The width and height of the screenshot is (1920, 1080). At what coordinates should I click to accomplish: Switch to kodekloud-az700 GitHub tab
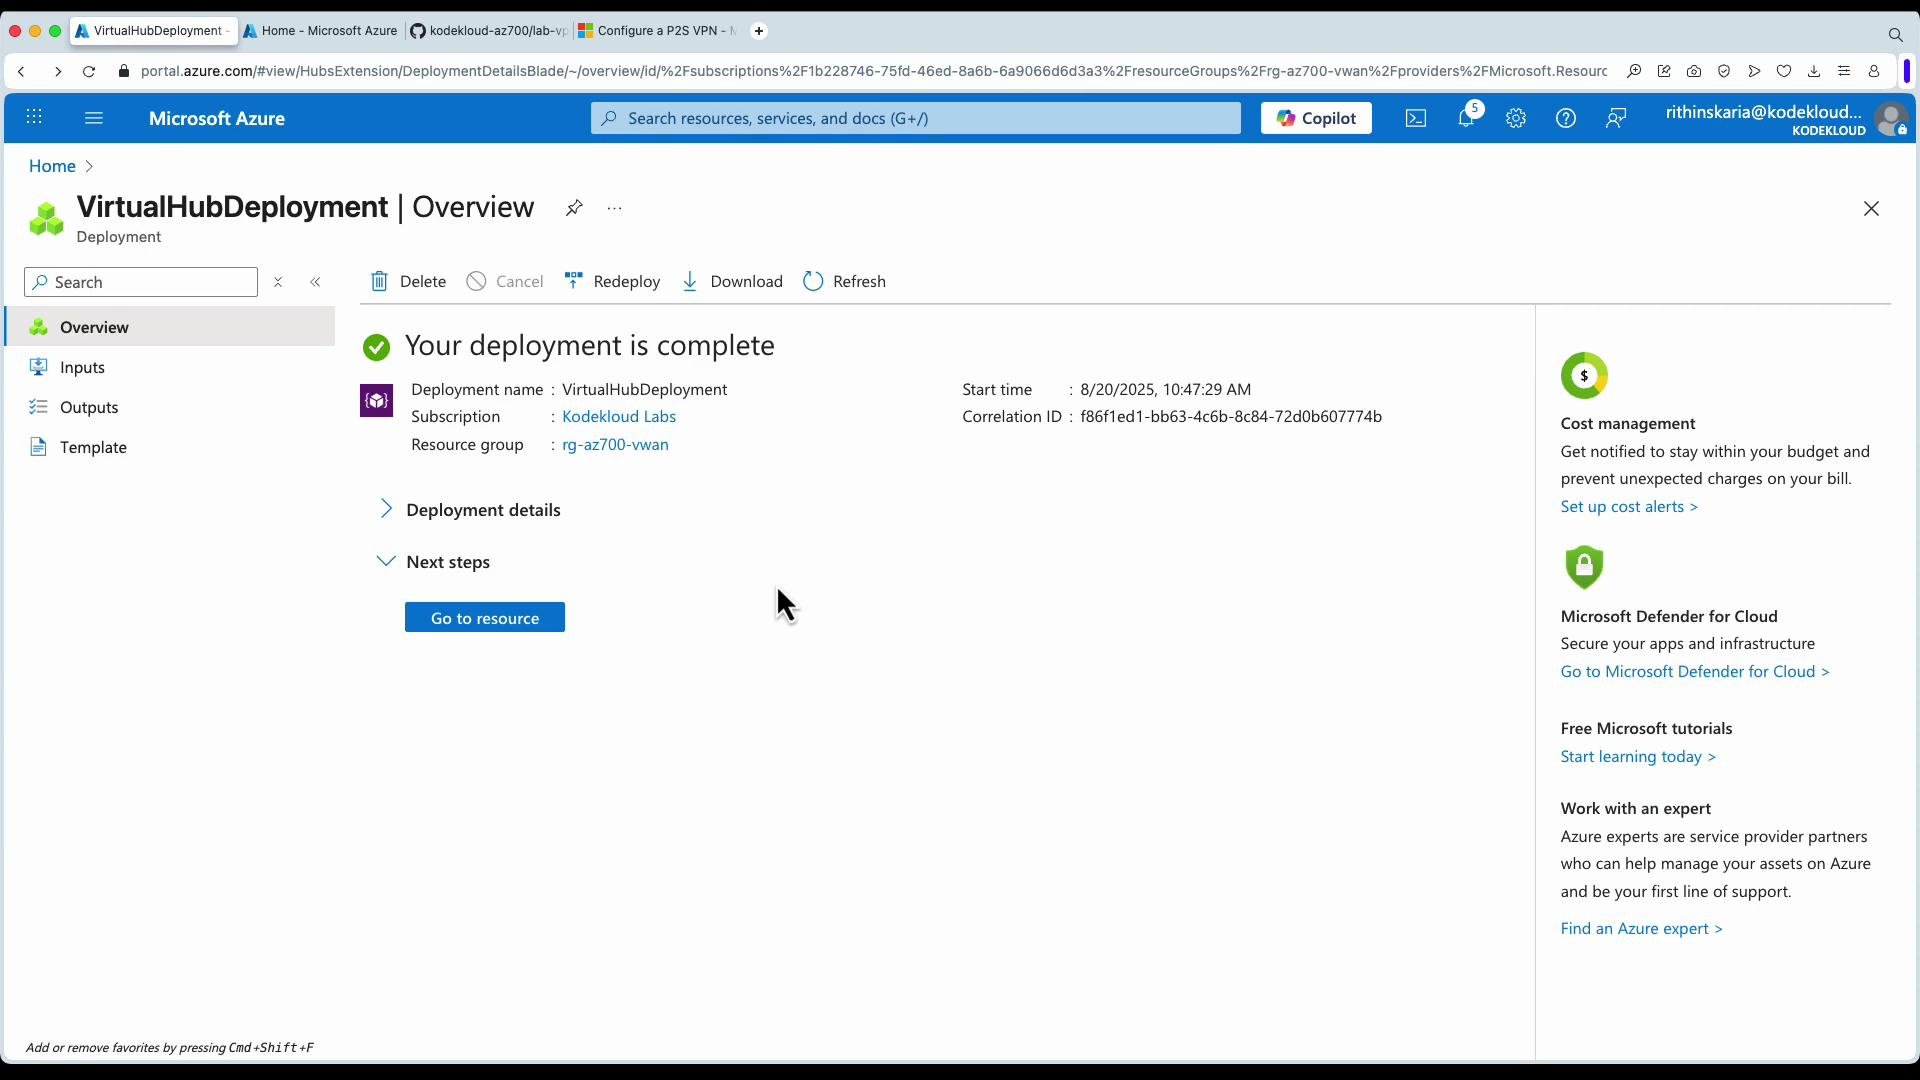pyautogui.click(x=488, y=31)
